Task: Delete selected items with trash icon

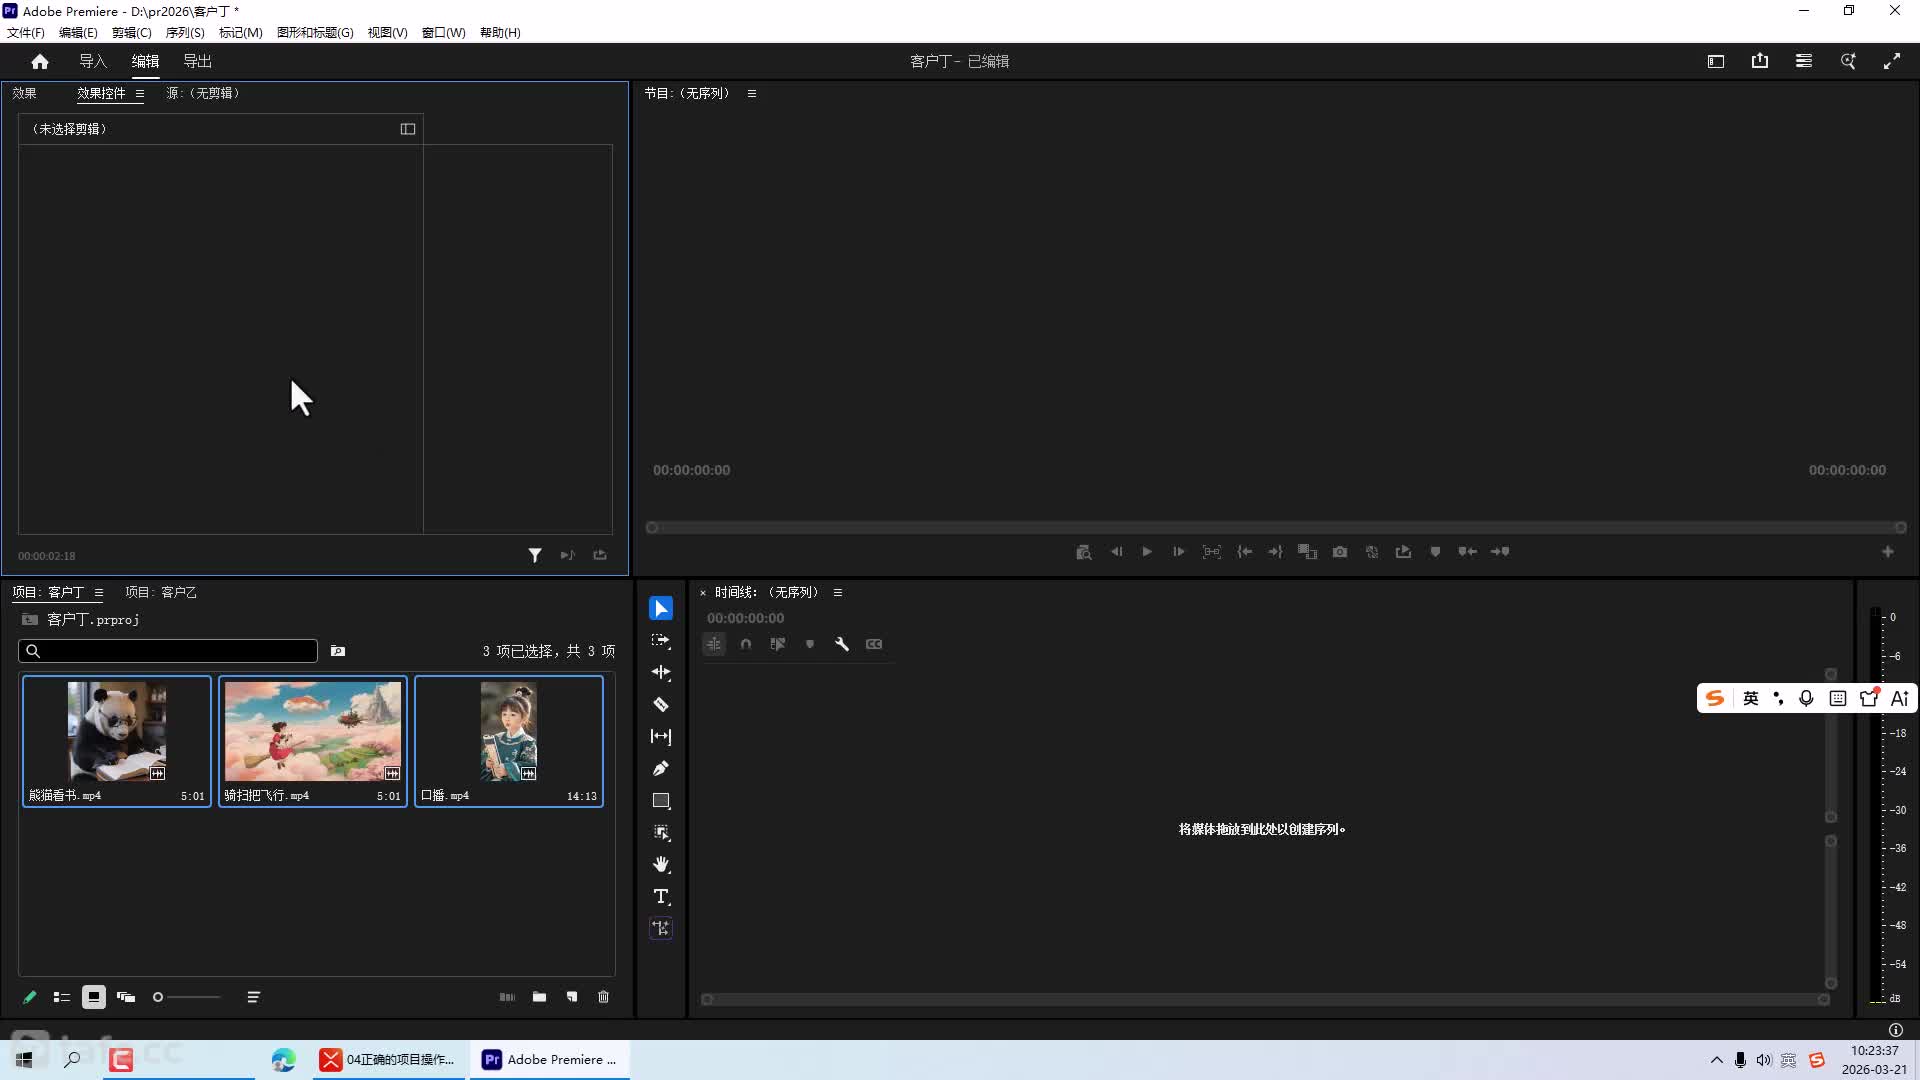Action: click(x=603, y=997)
